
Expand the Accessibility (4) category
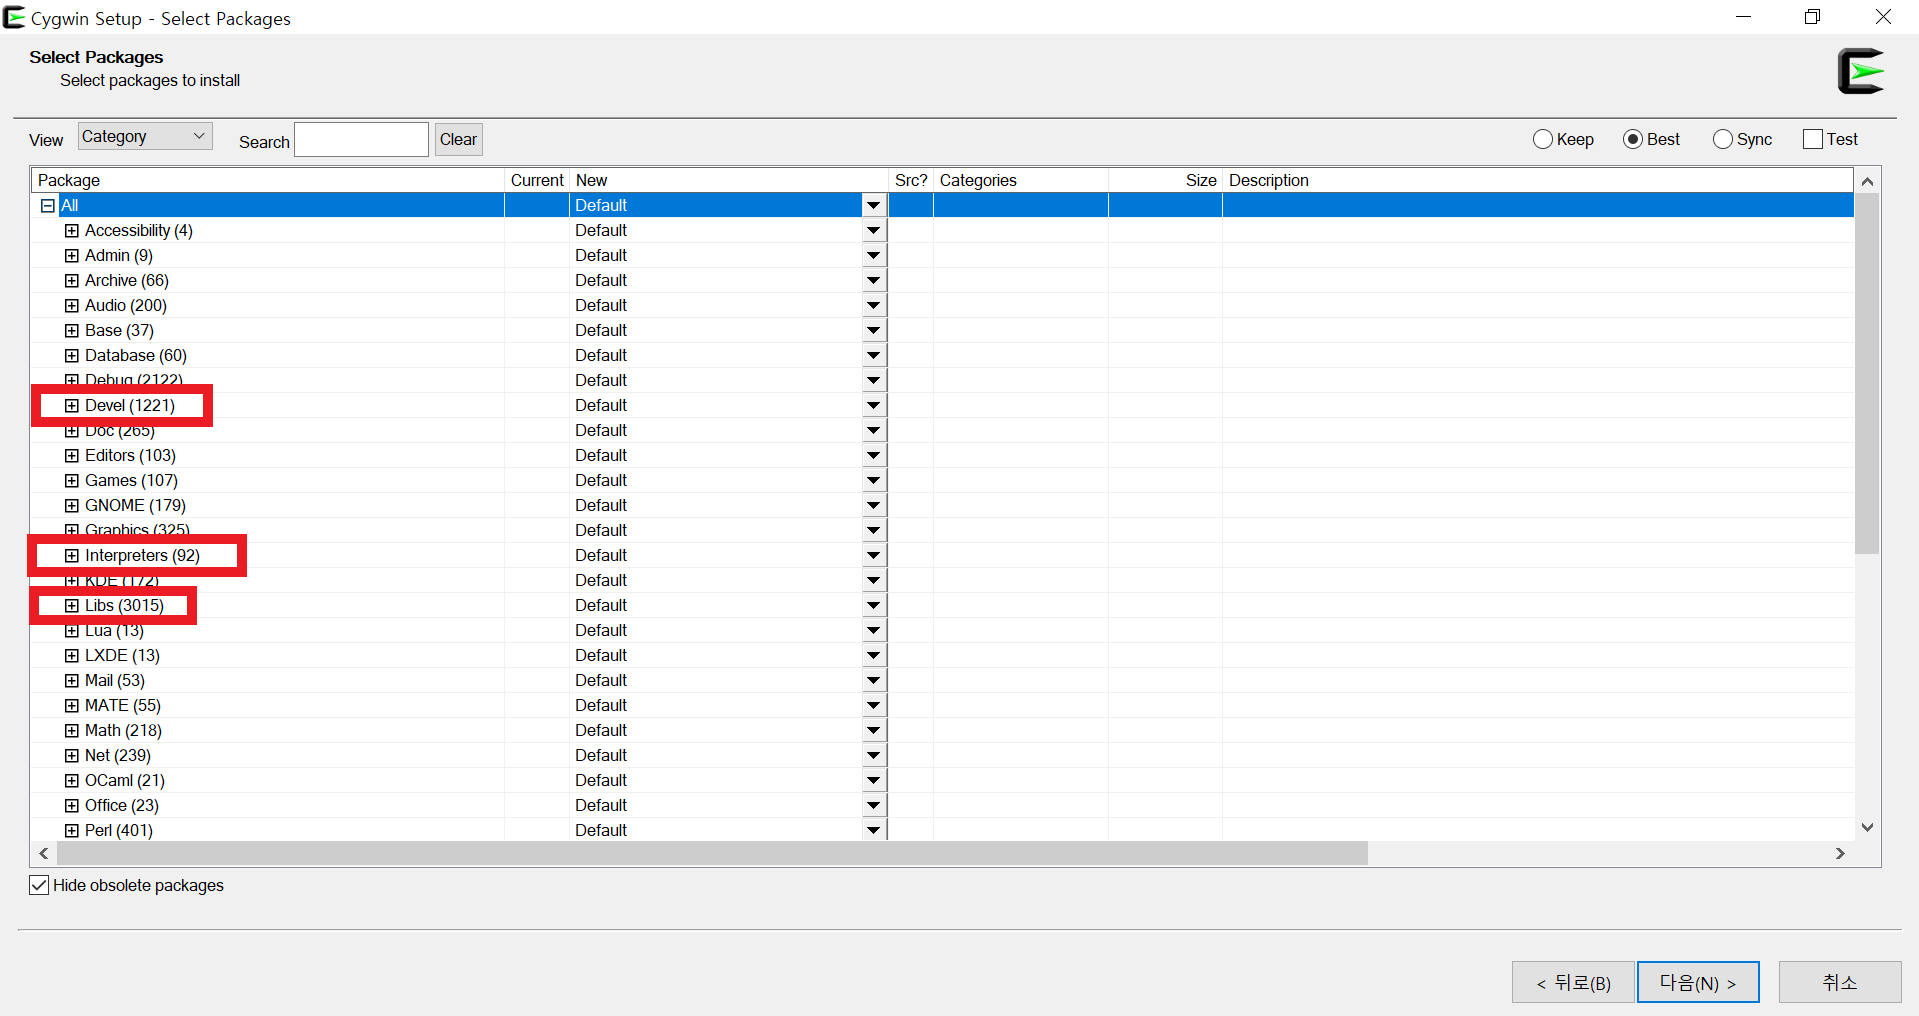(x=72, y=231)
